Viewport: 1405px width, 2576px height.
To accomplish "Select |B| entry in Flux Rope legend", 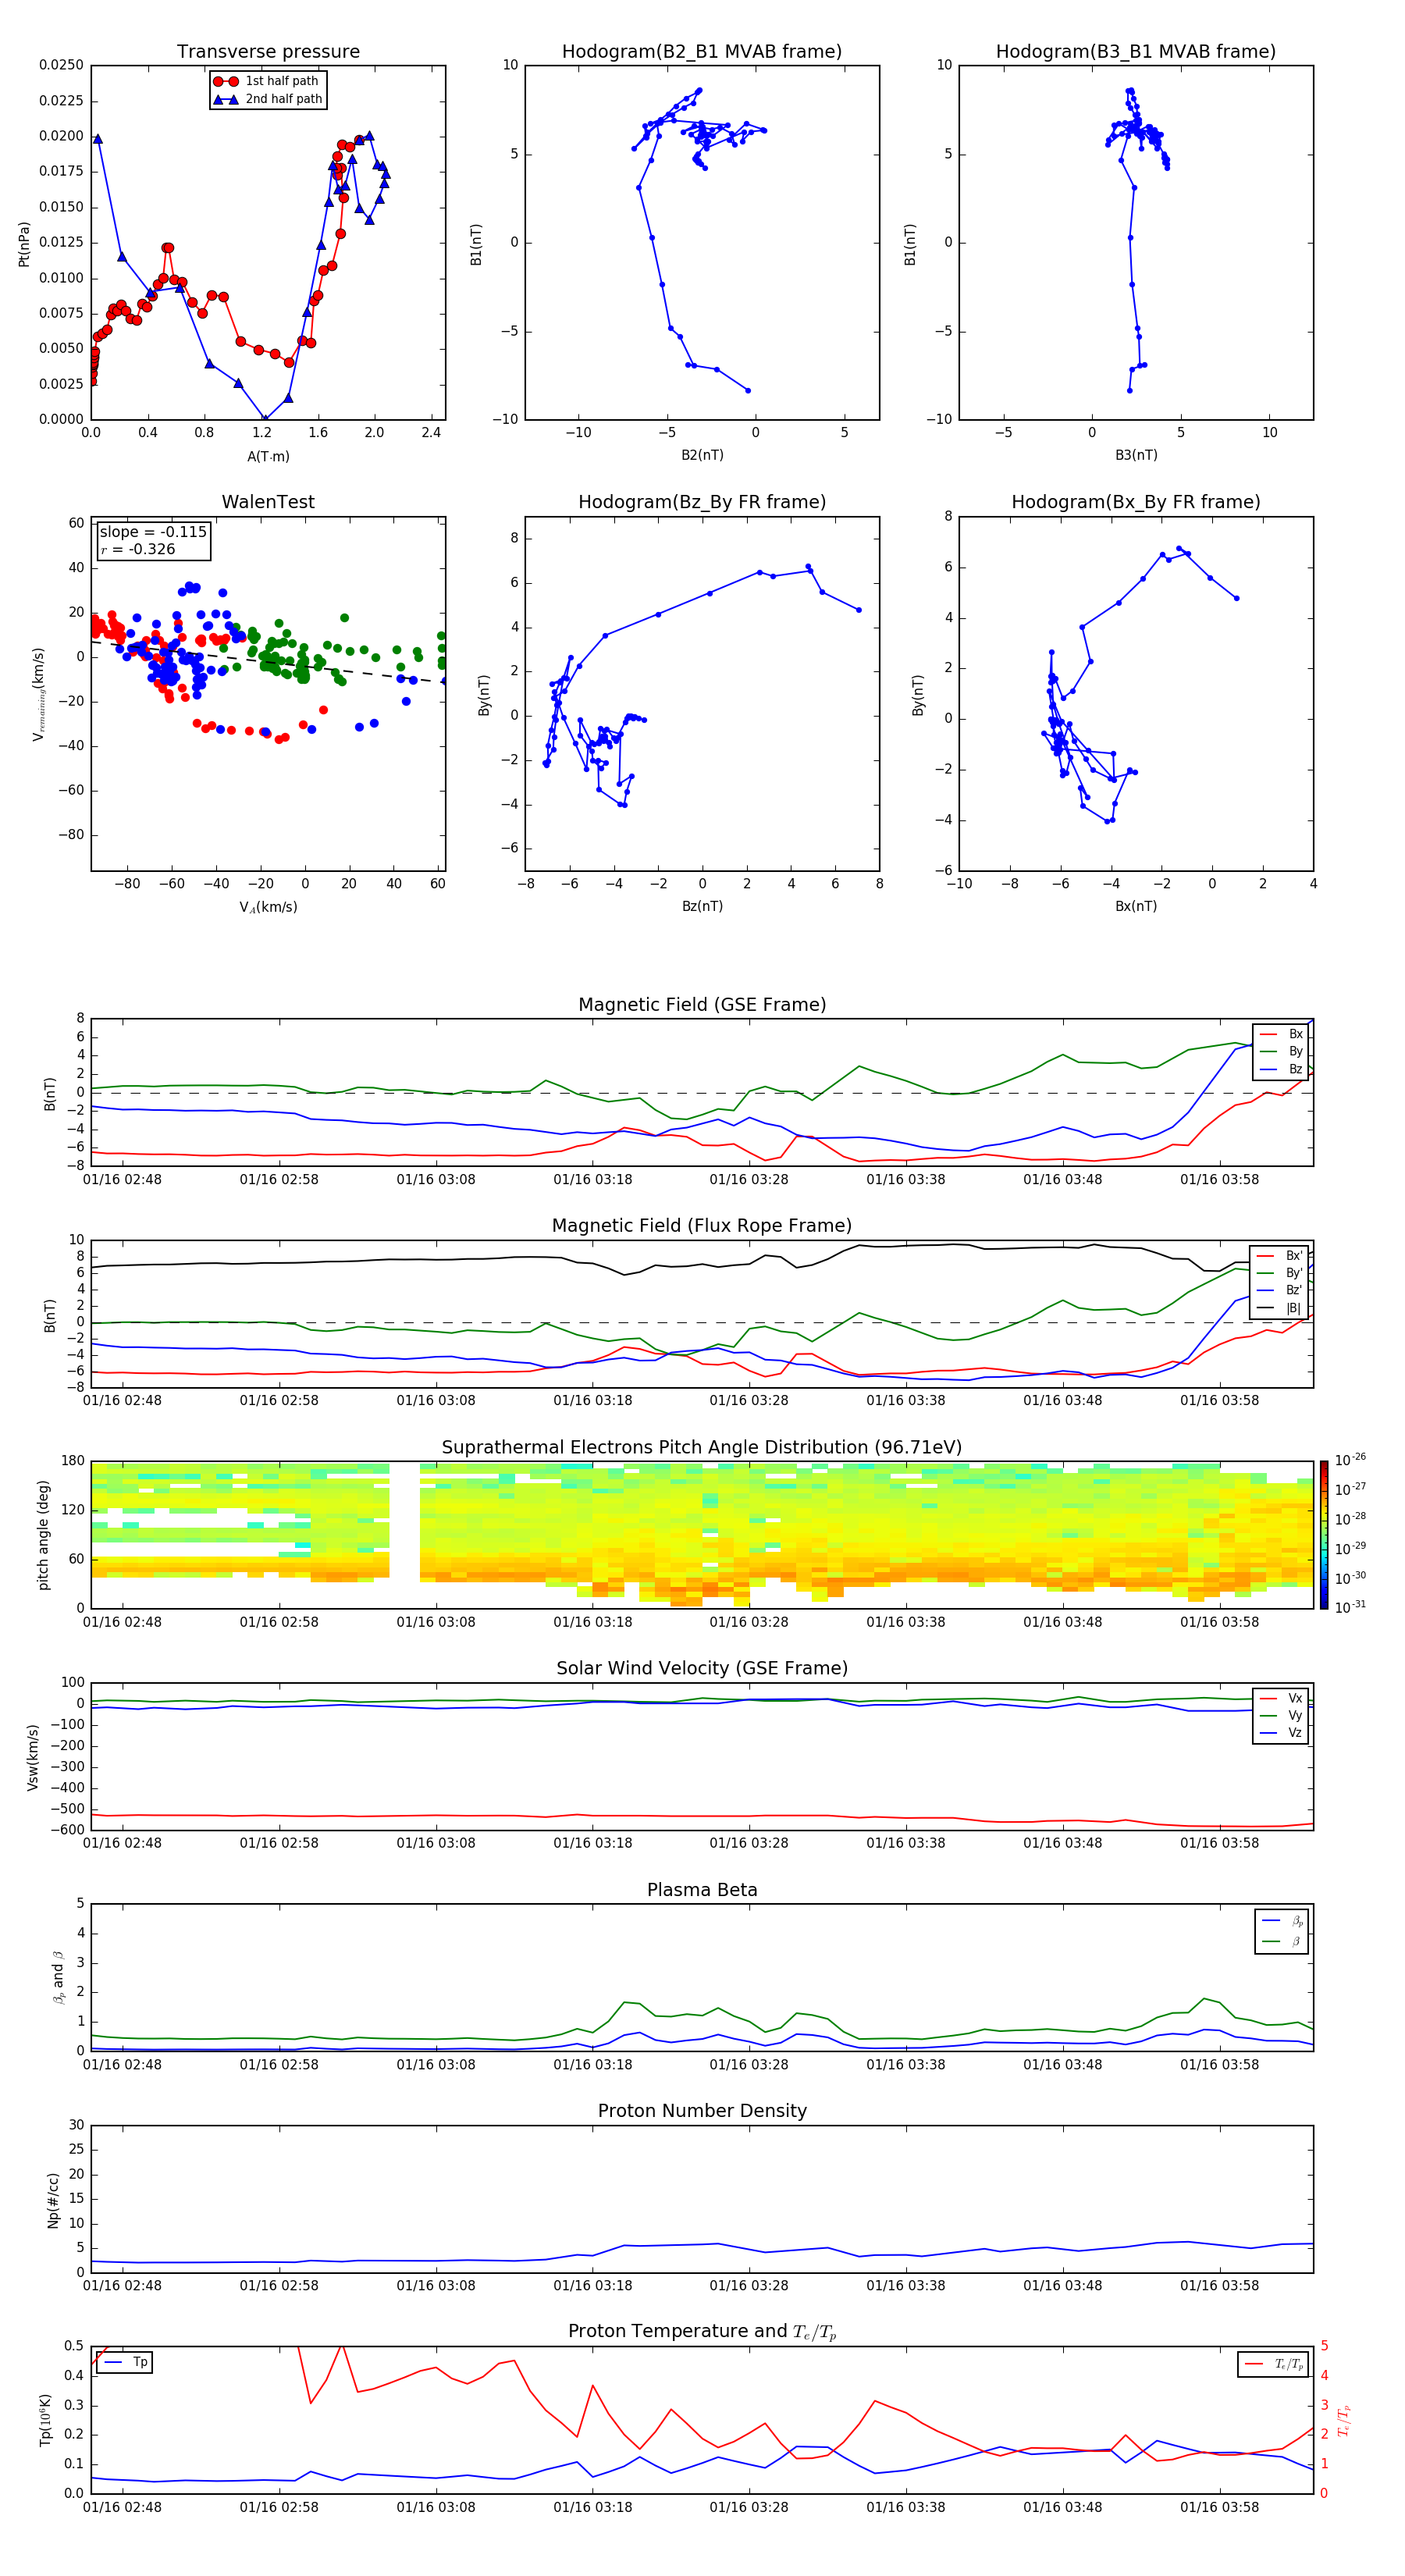I will tap(1280, 1308).
